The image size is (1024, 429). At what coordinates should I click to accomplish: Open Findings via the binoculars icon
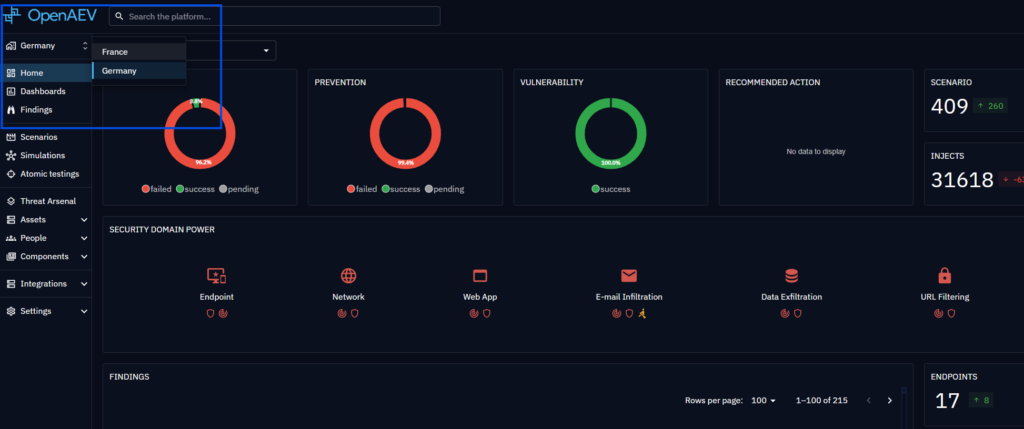[10, 110]
